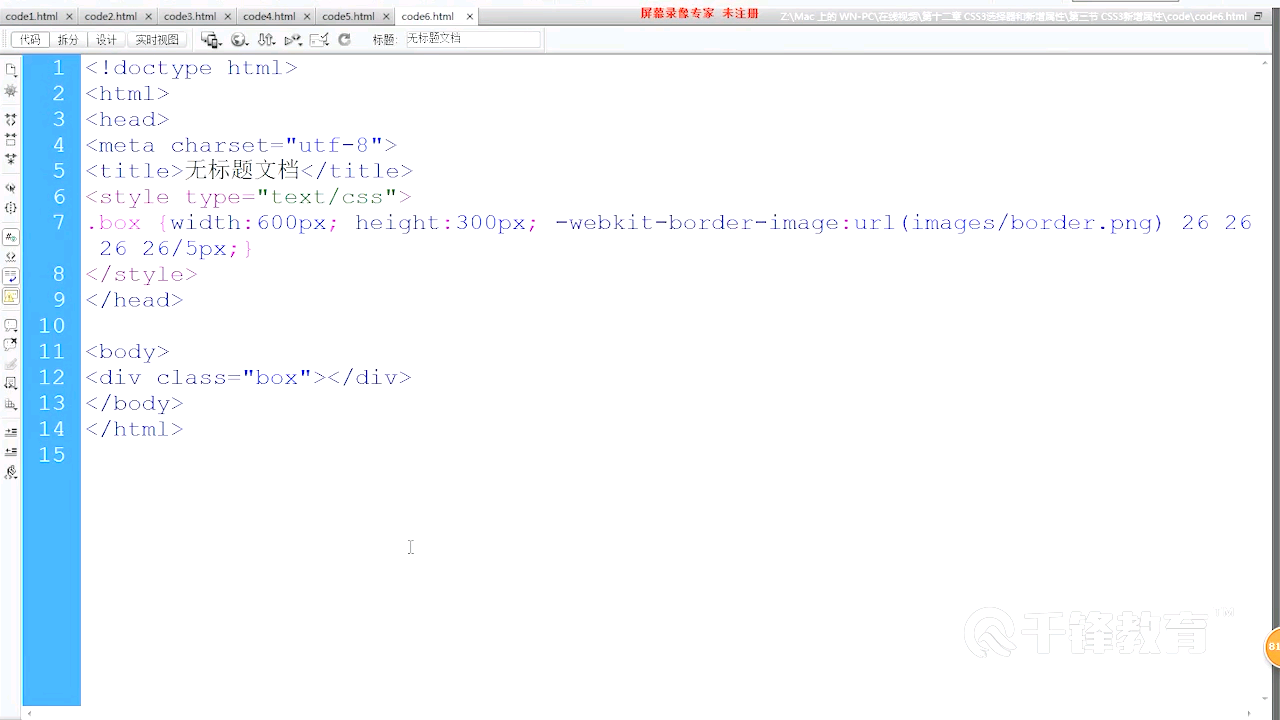Screen dimensions: 1280x720
Task: Toggle Word Wrap in coding toolbar
Action: [x=11, y=276]
